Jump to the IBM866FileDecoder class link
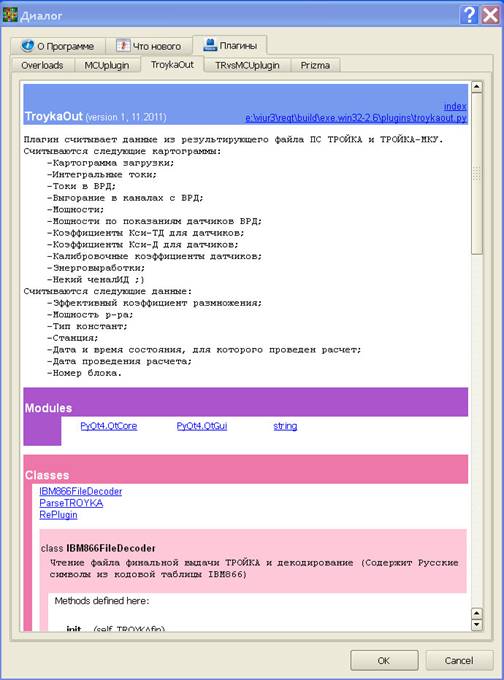 click(81, 491)
